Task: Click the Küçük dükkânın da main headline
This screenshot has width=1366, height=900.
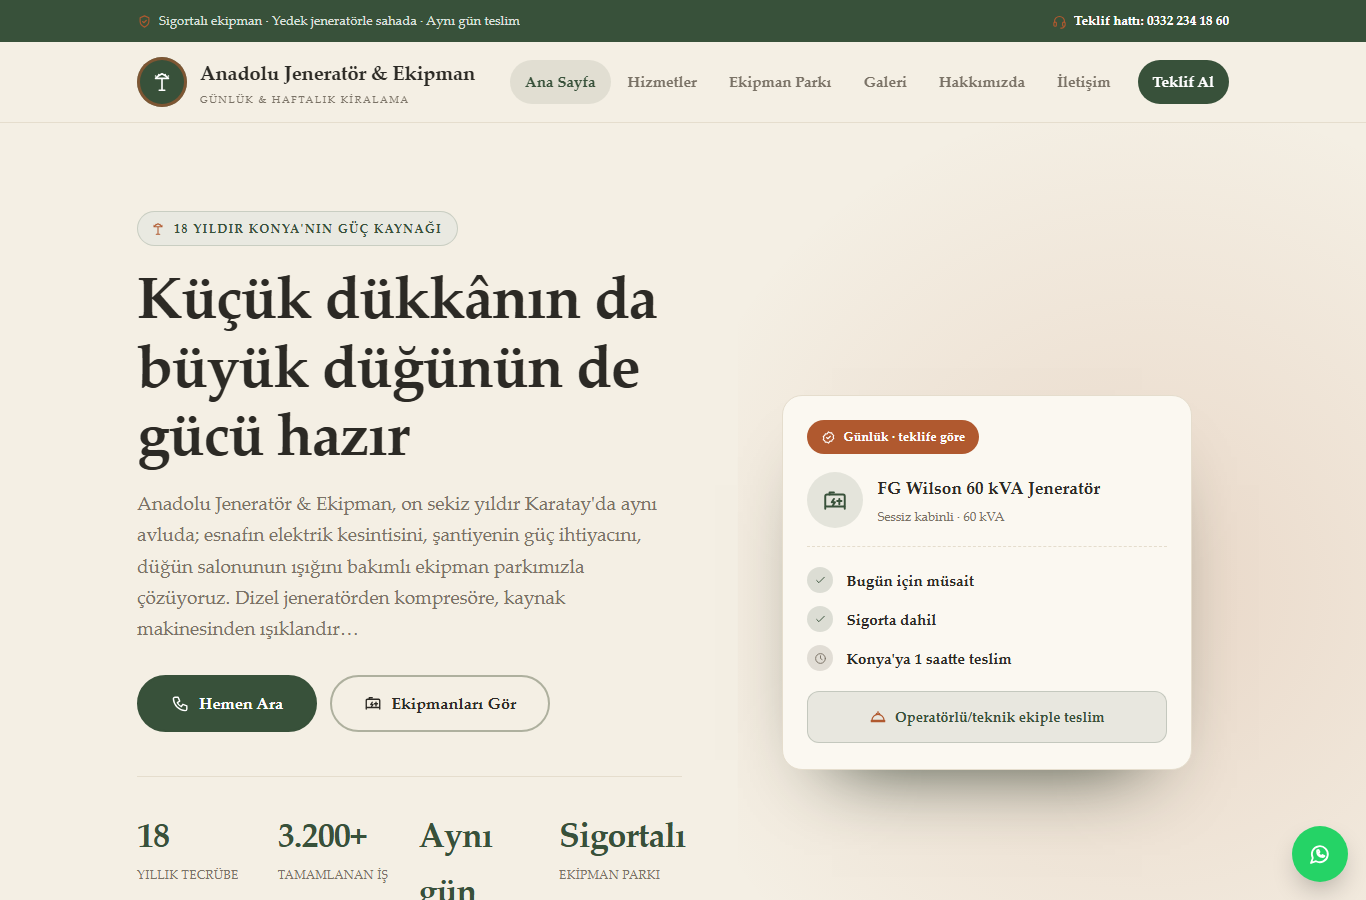Action: pos(397,367)
